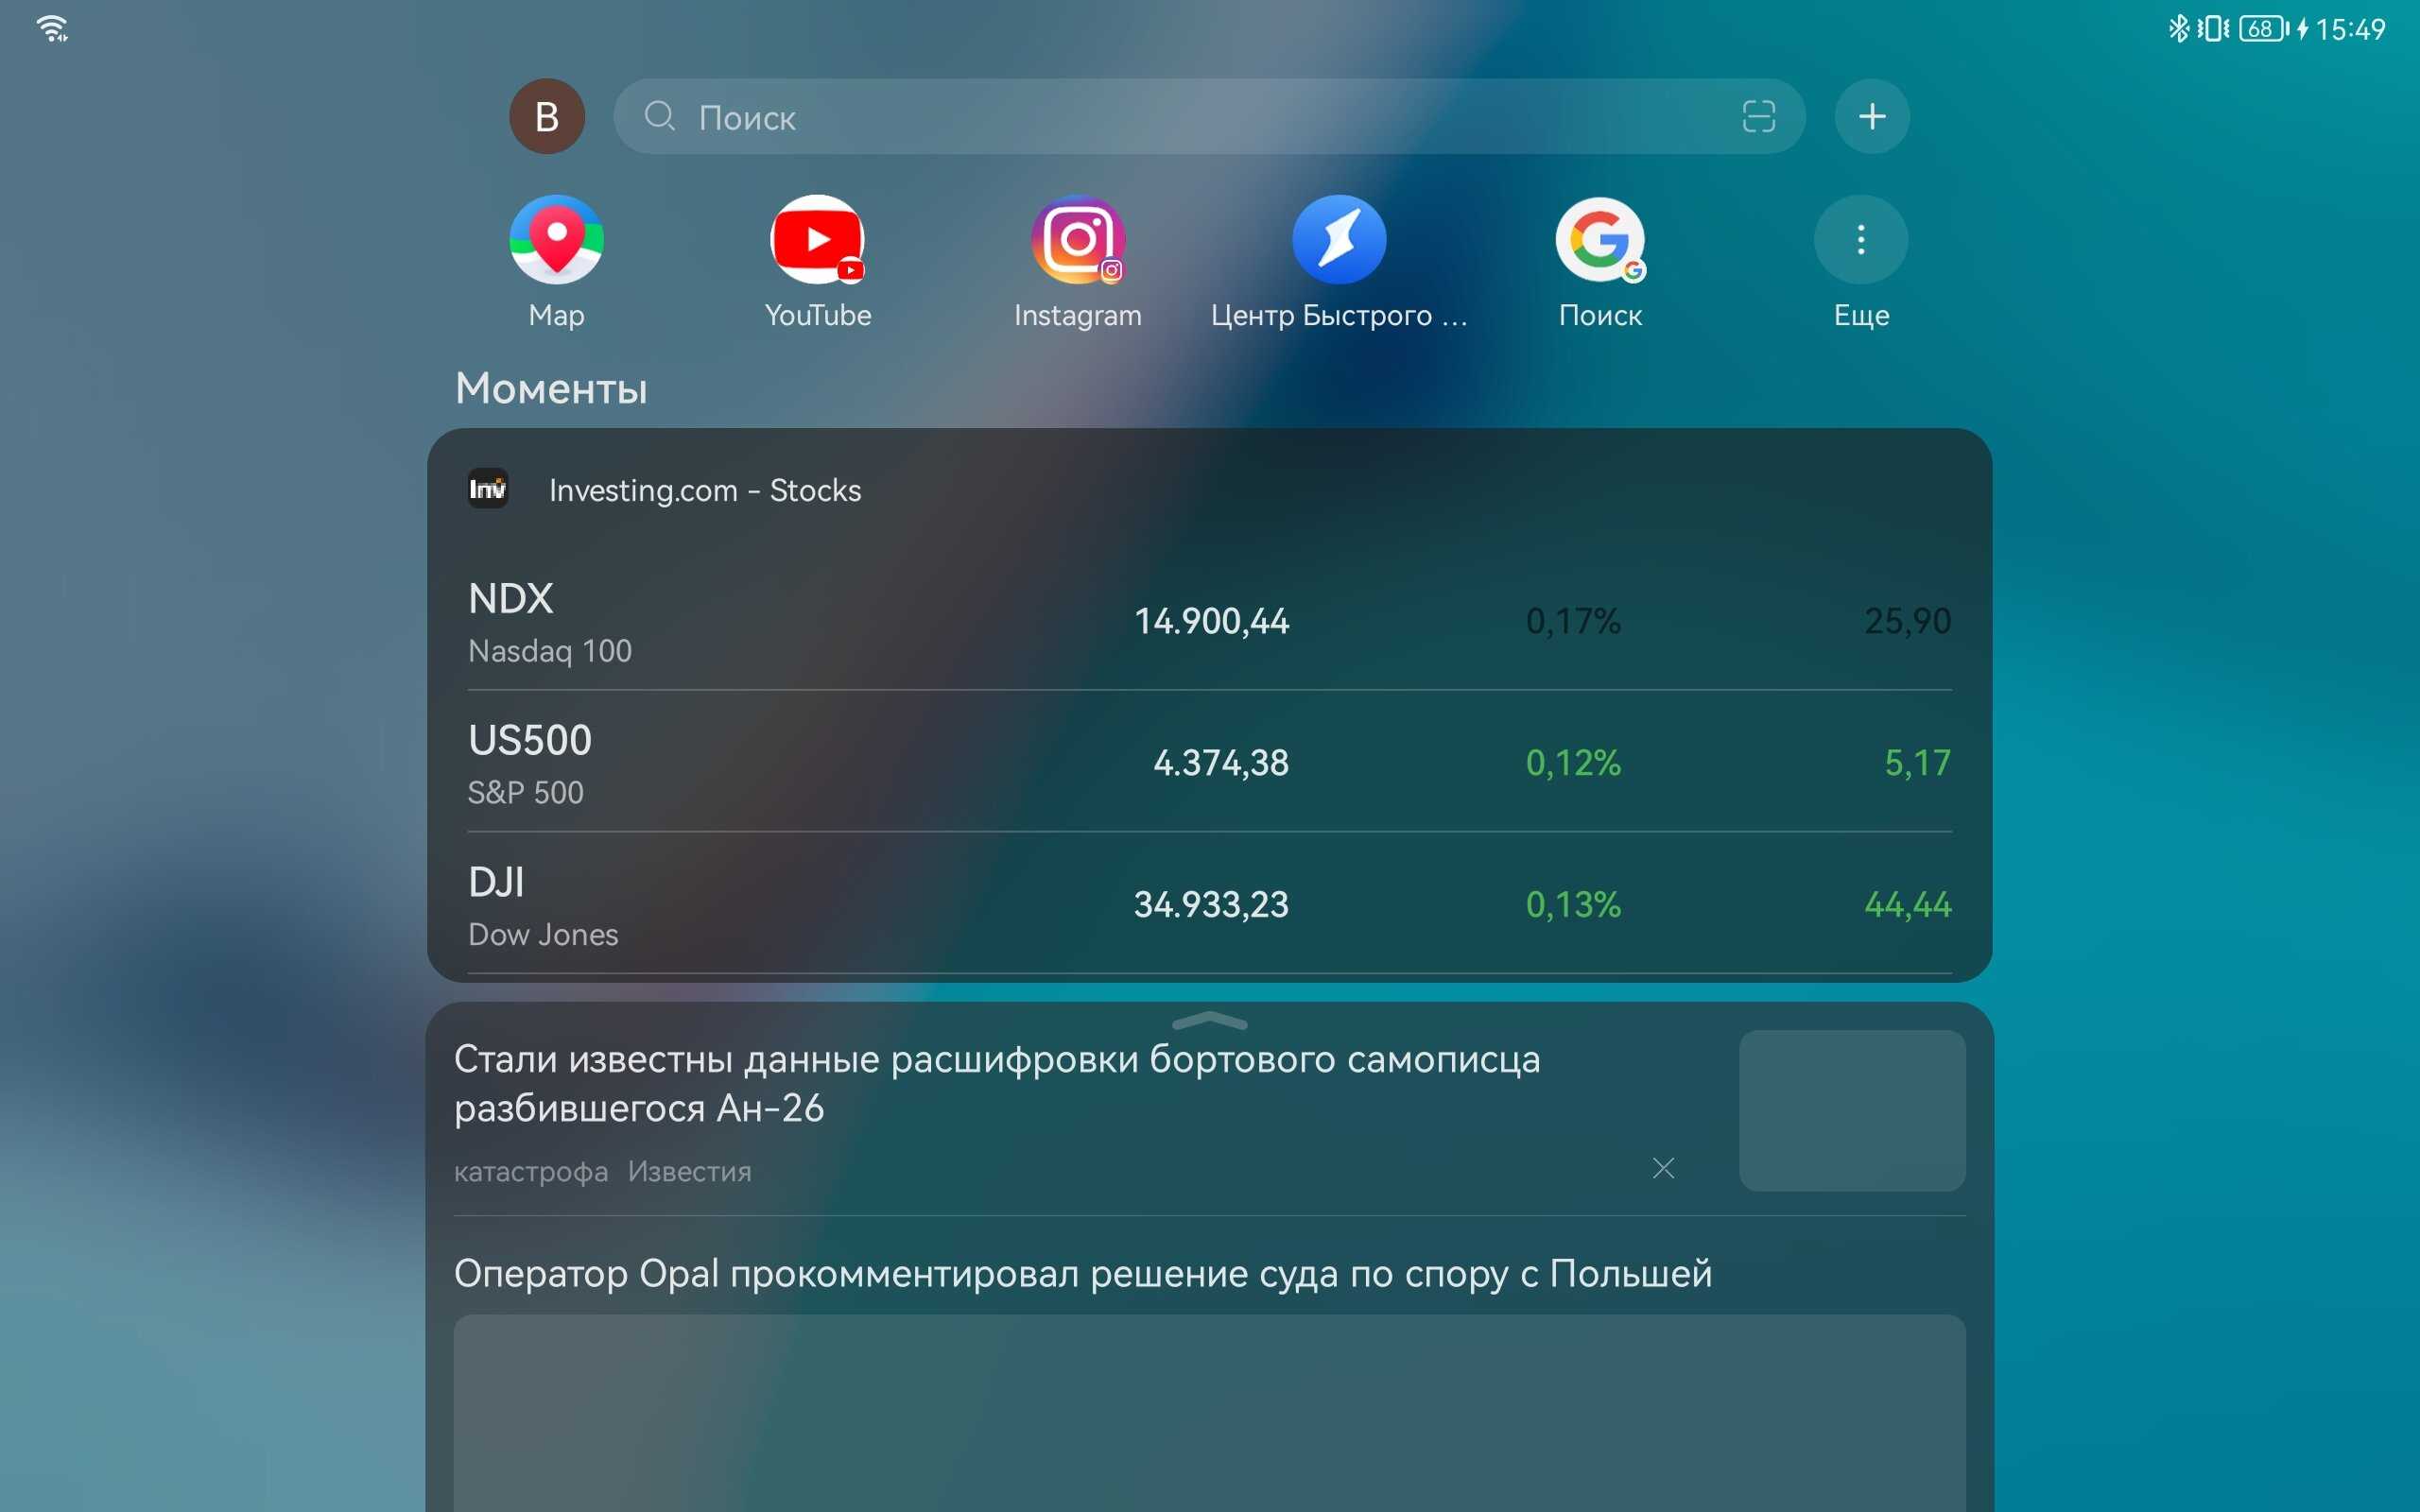Screen dimensions: 2420x1512
Task: Scroll down the Моменты feed
Action: point(1209,1014)
